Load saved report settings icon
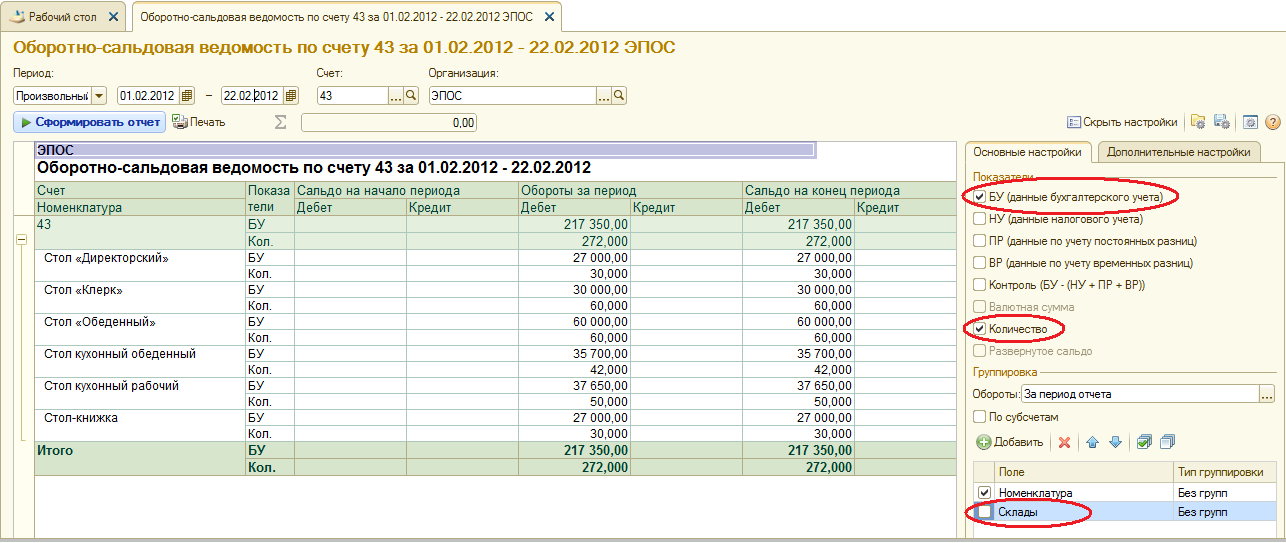The width and height of the screenshot is (1286, 543). pos(1198,122)
